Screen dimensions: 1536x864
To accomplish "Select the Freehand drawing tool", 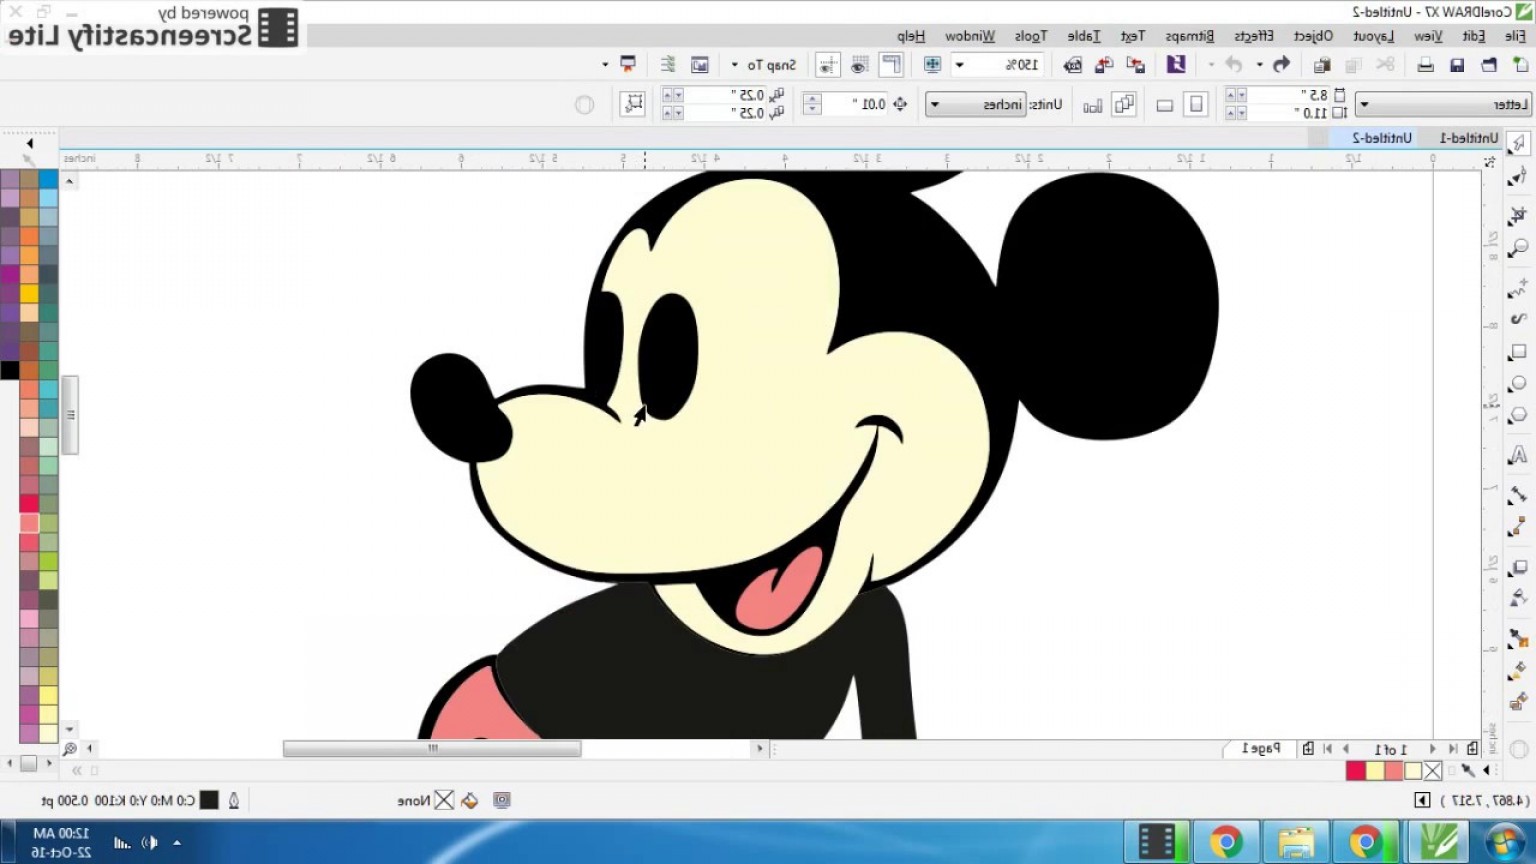I will 1518,289.
